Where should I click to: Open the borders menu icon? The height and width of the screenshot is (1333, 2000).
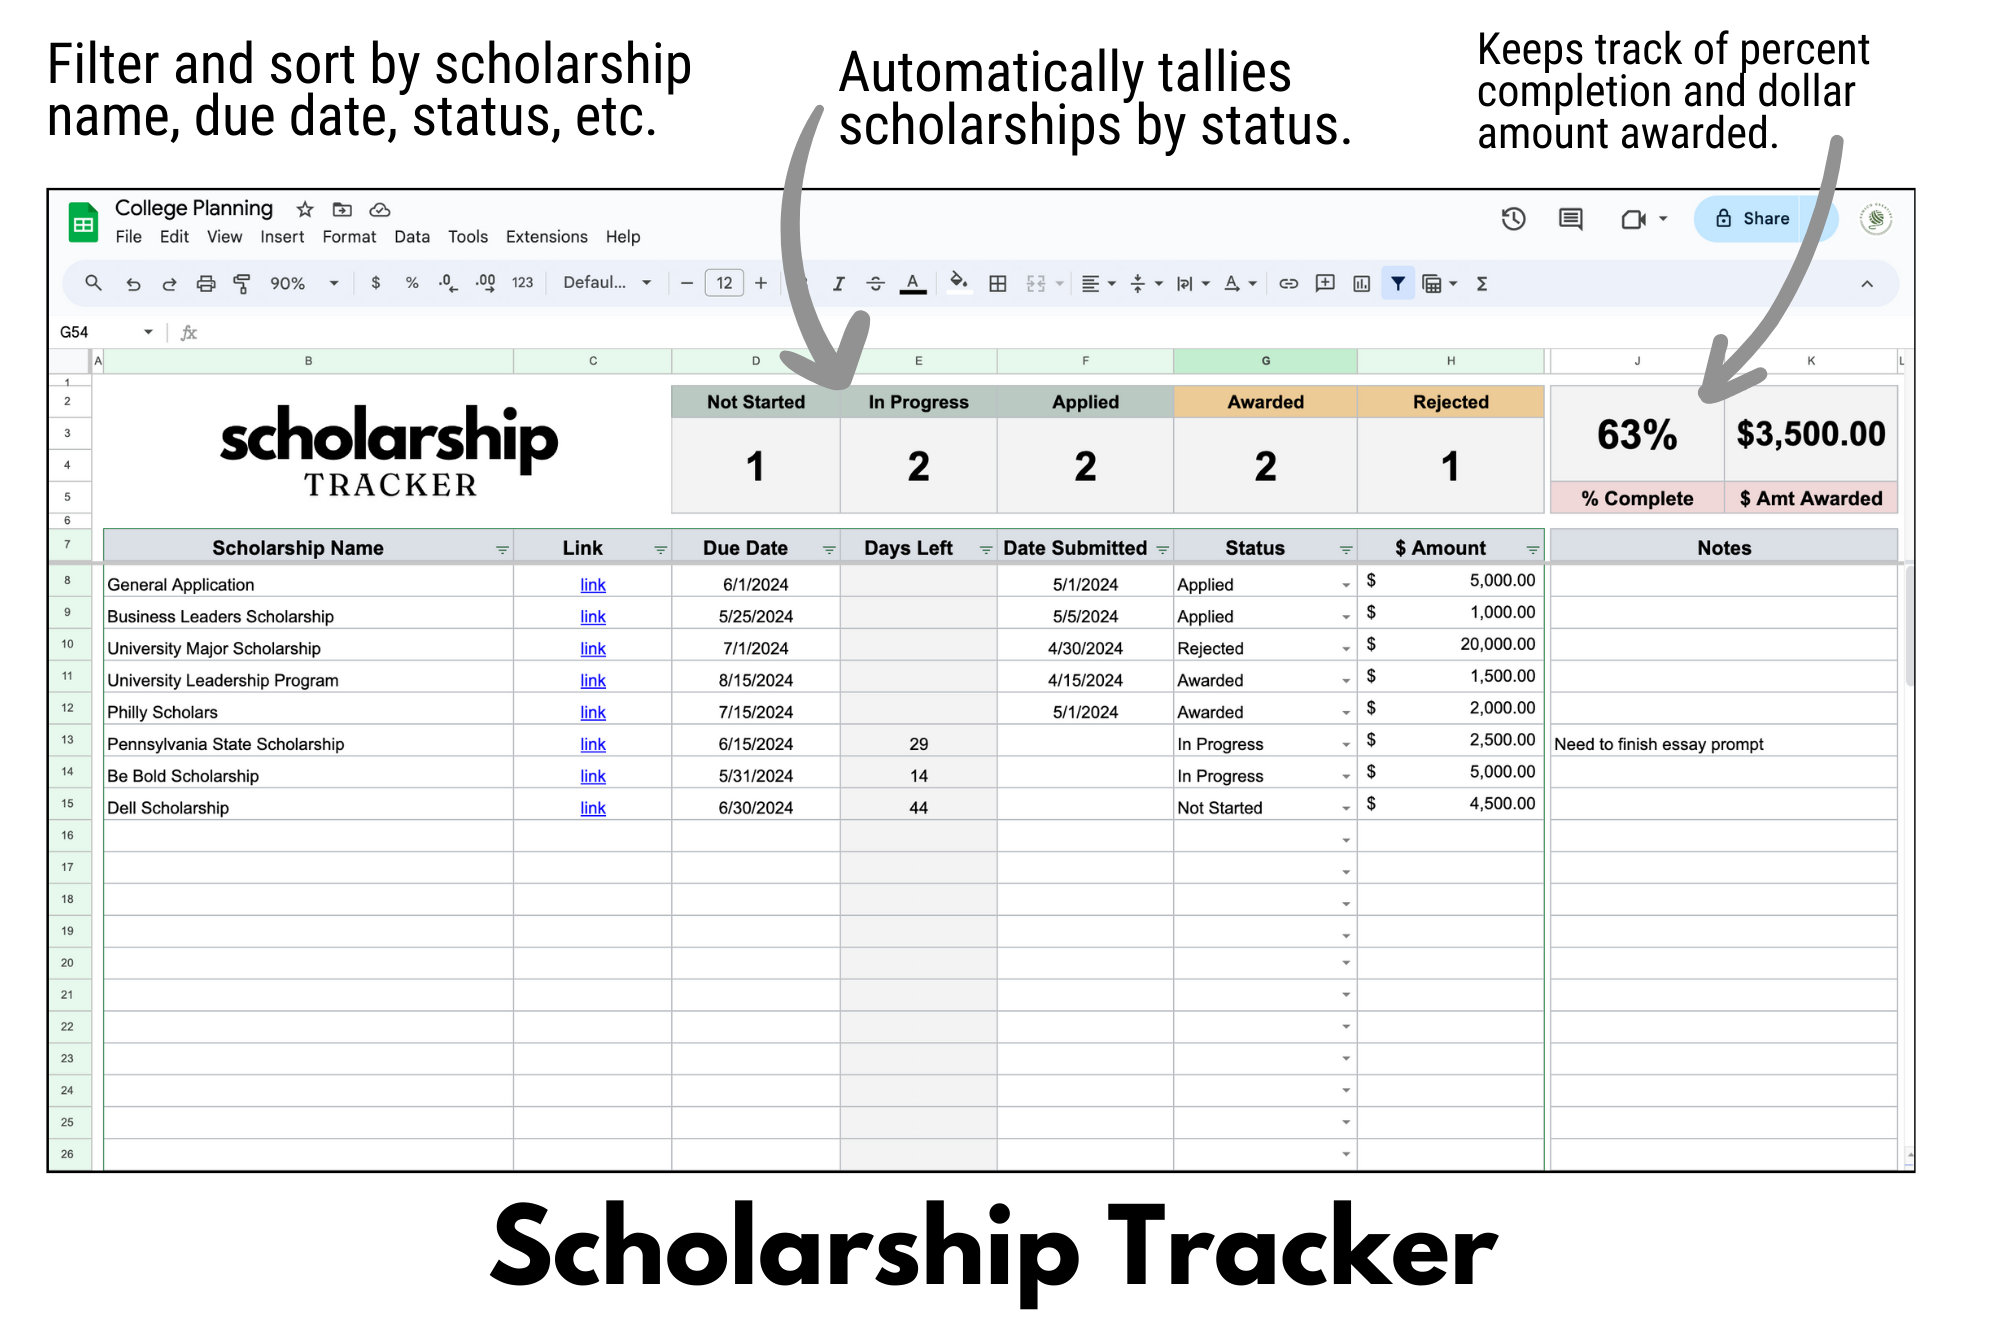click(997, 283)
